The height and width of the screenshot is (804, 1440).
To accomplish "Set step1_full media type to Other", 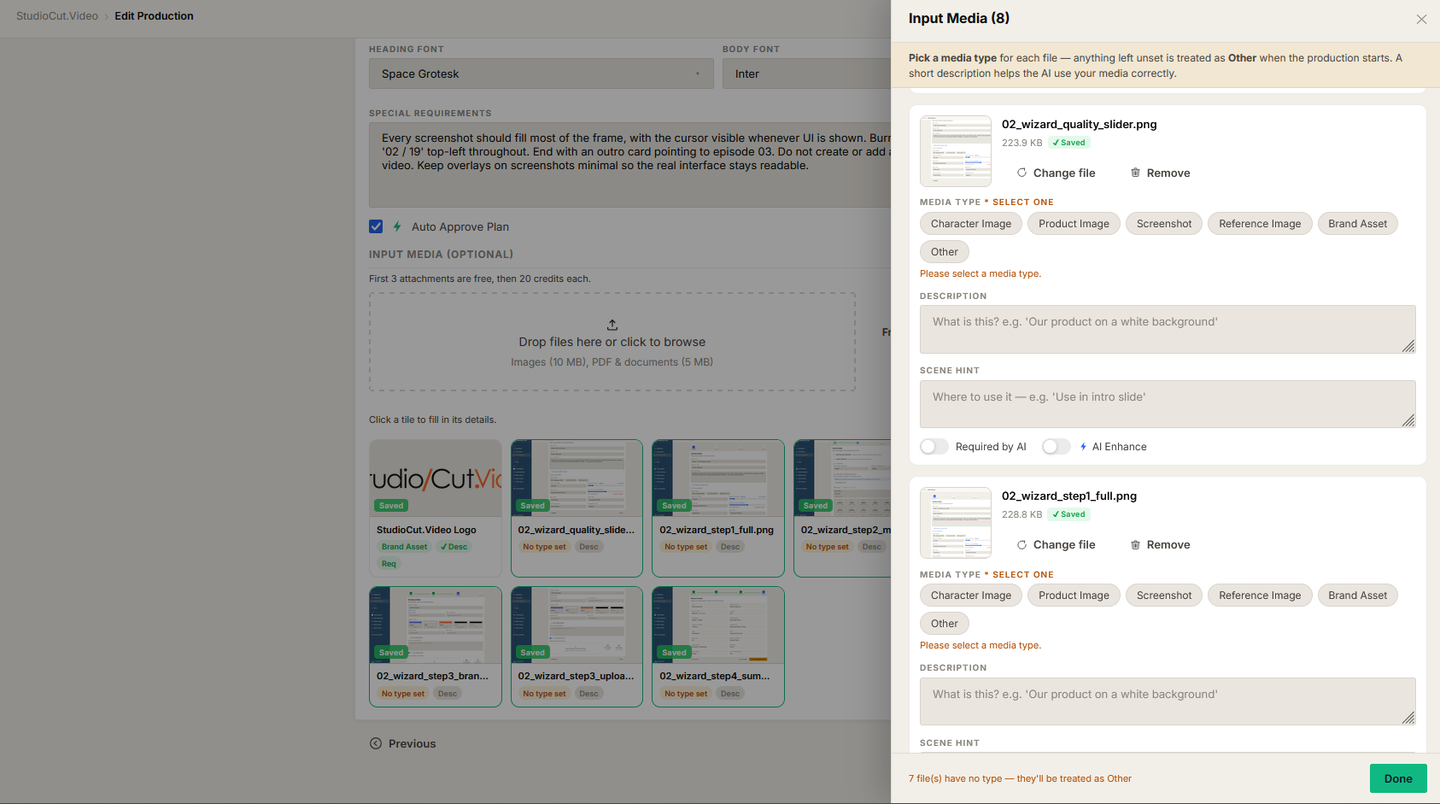I will [945, 624].
